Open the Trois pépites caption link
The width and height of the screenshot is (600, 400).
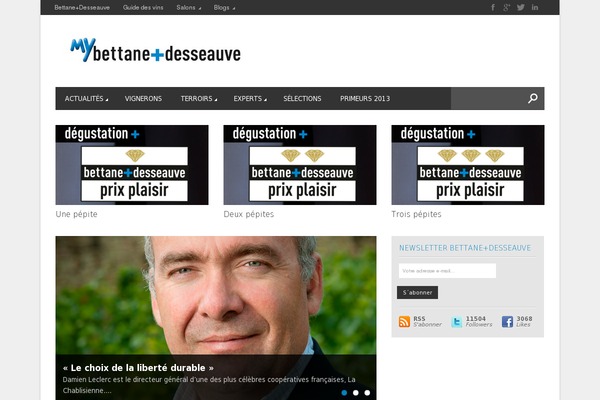pos(416,214)
